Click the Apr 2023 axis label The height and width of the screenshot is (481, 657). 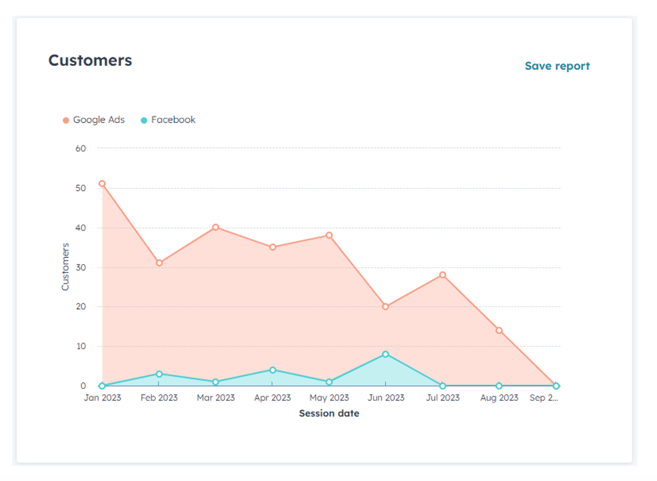(272, 398)
